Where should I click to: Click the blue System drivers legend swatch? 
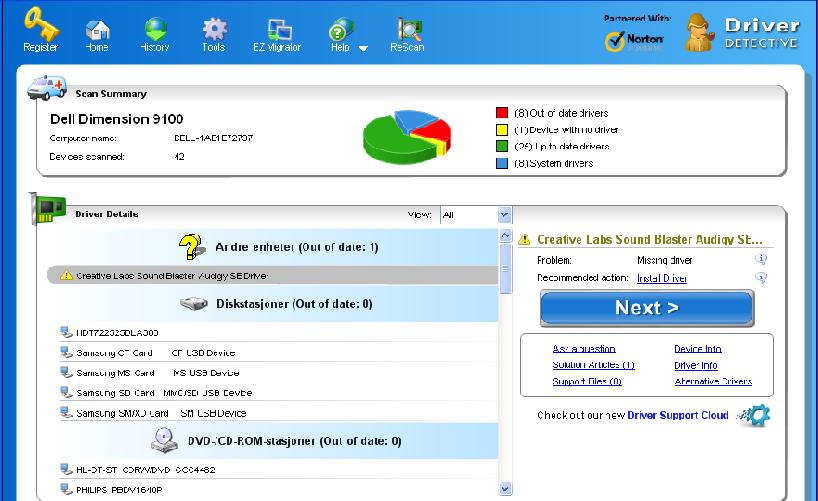502,163
